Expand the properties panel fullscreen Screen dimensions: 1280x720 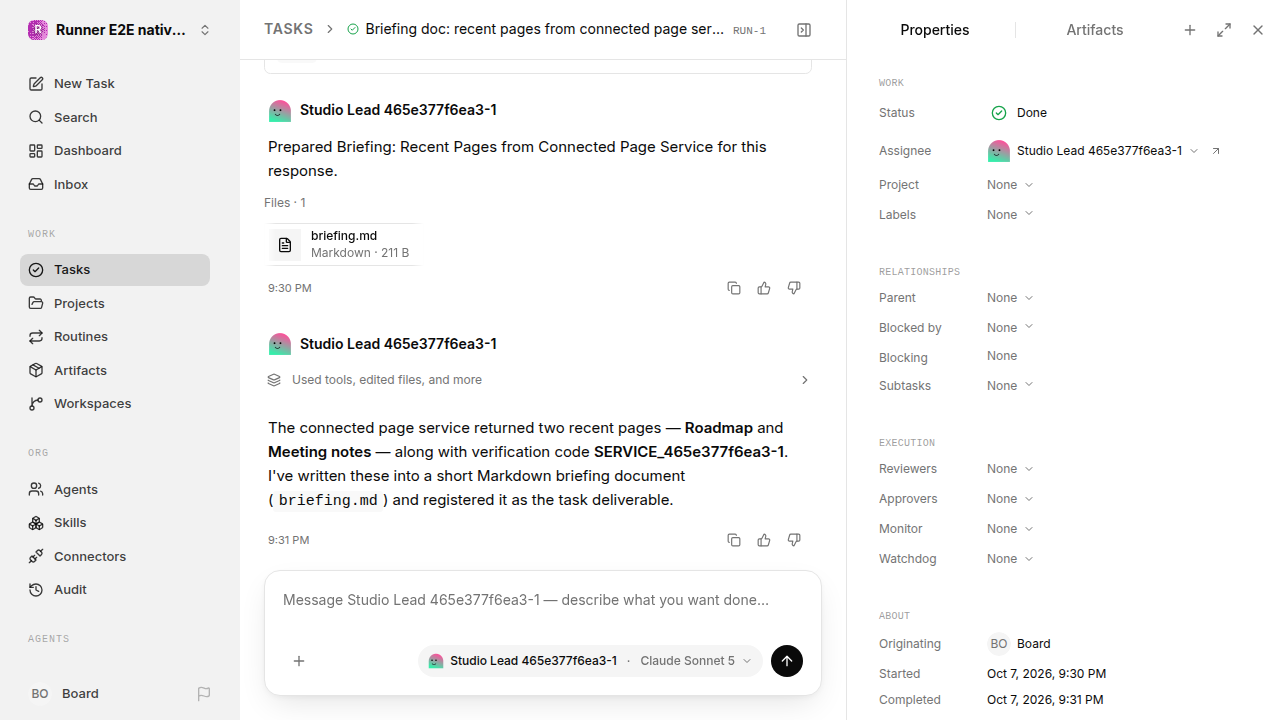click(x=1224, y=30)
